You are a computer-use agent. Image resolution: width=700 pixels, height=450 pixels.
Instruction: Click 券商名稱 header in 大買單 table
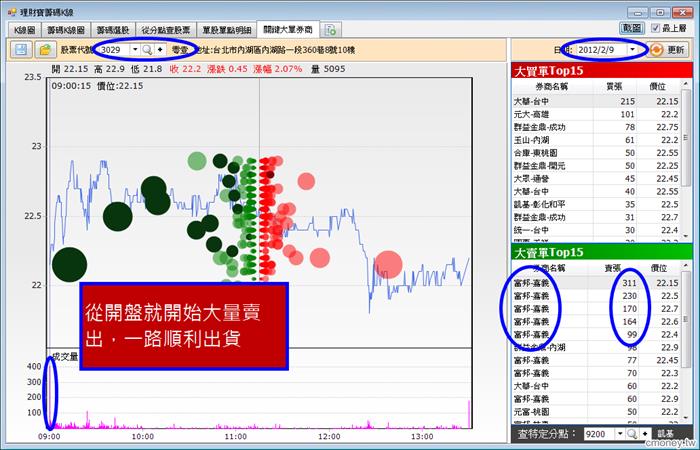[552, 87]
